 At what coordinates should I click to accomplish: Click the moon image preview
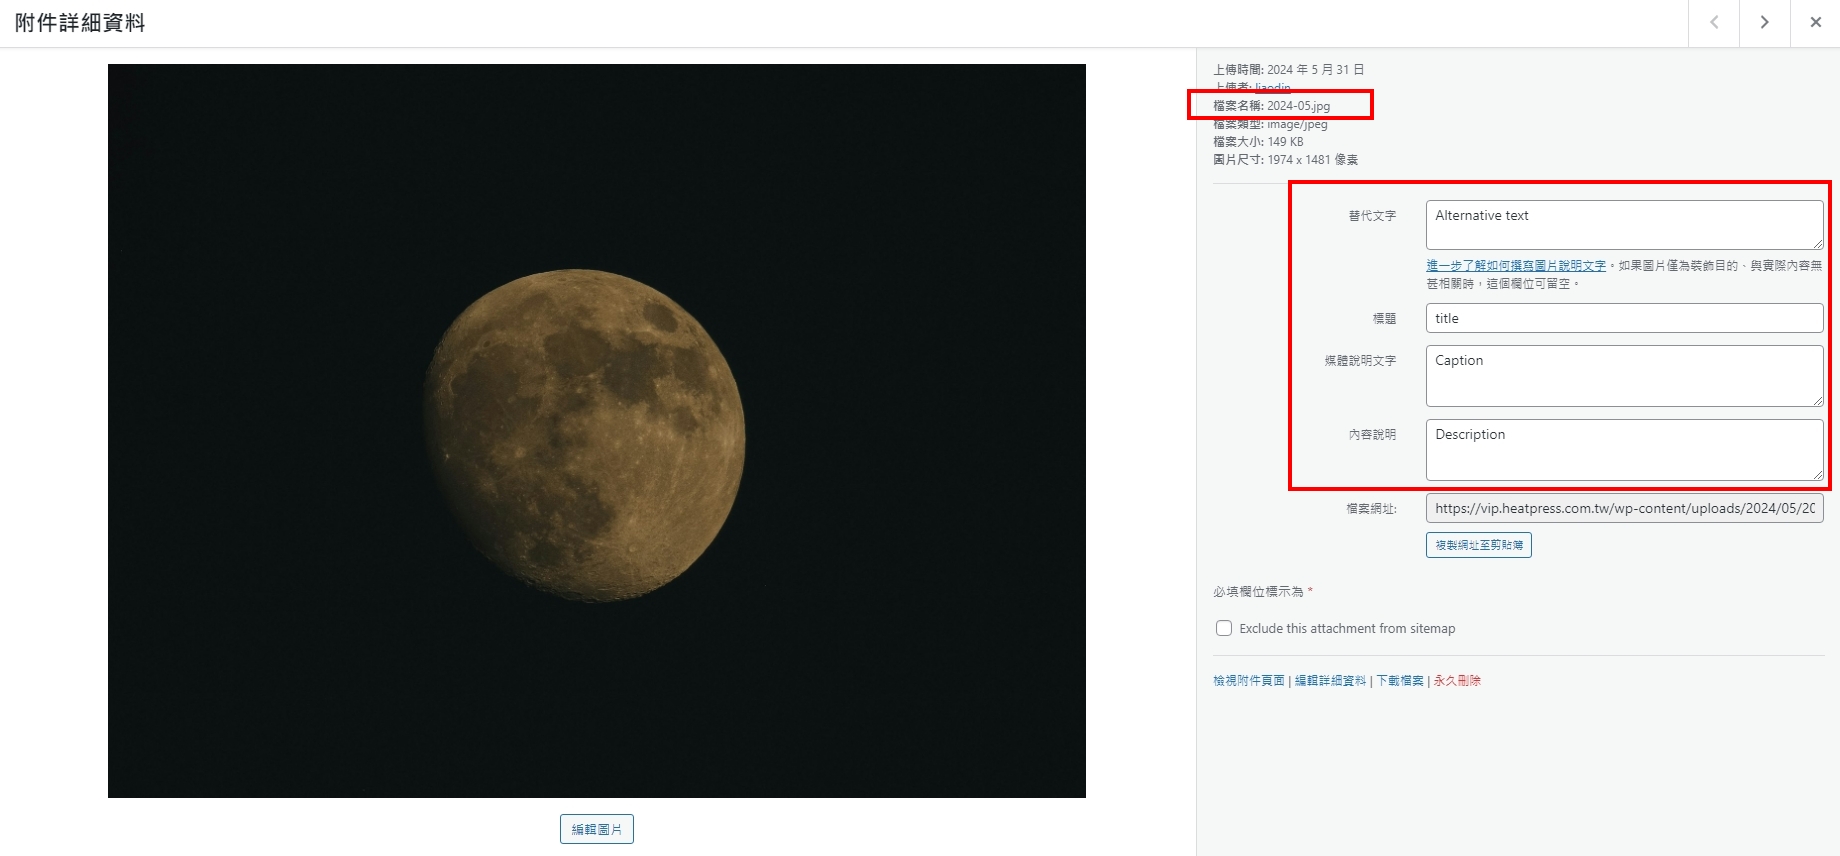click(596, 430)
